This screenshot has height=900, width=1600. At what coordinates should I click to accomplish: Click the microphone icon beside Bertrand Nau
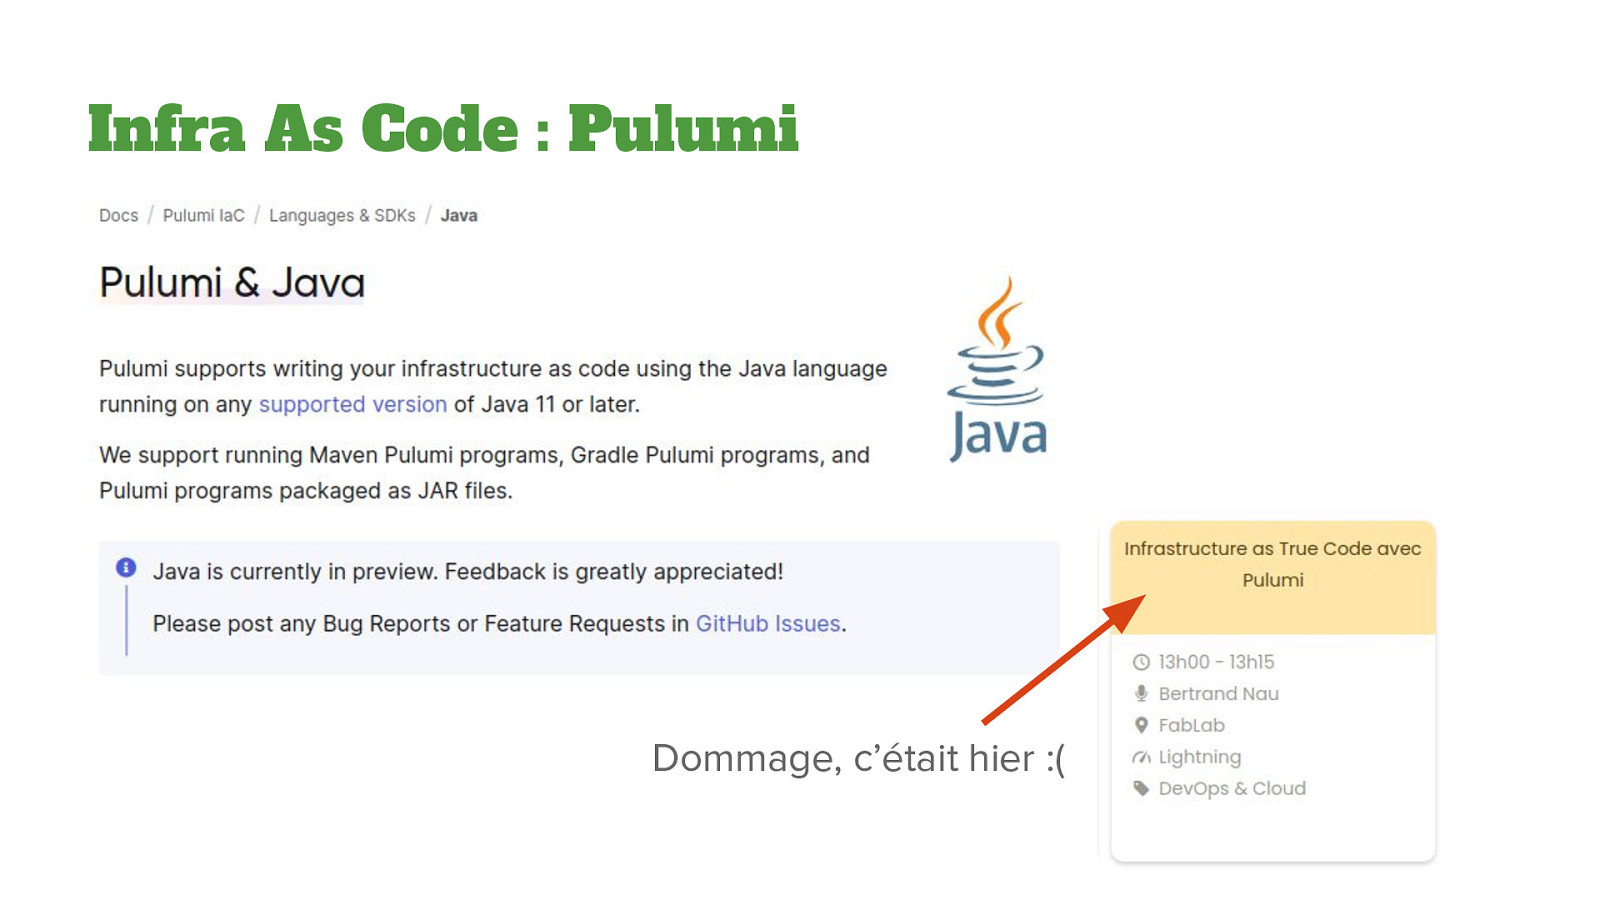pos(1141,693)
